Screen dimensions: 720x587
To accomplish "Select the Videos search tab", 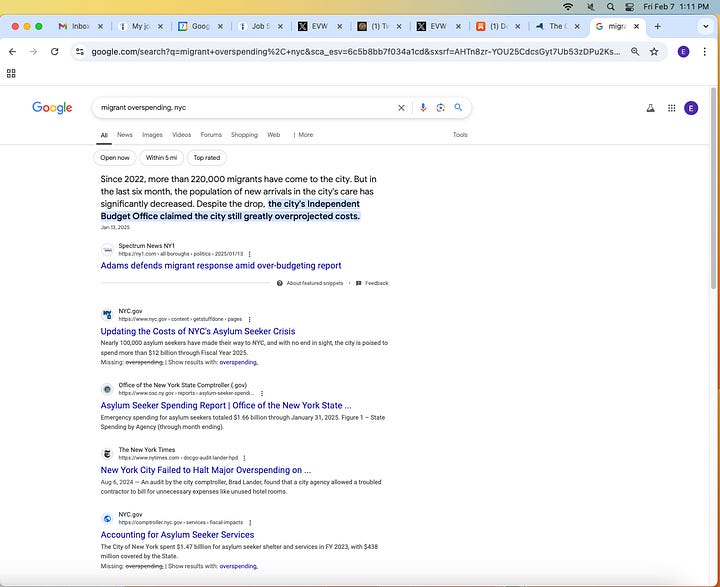I will pyautogui.click(x=181, y=135).
